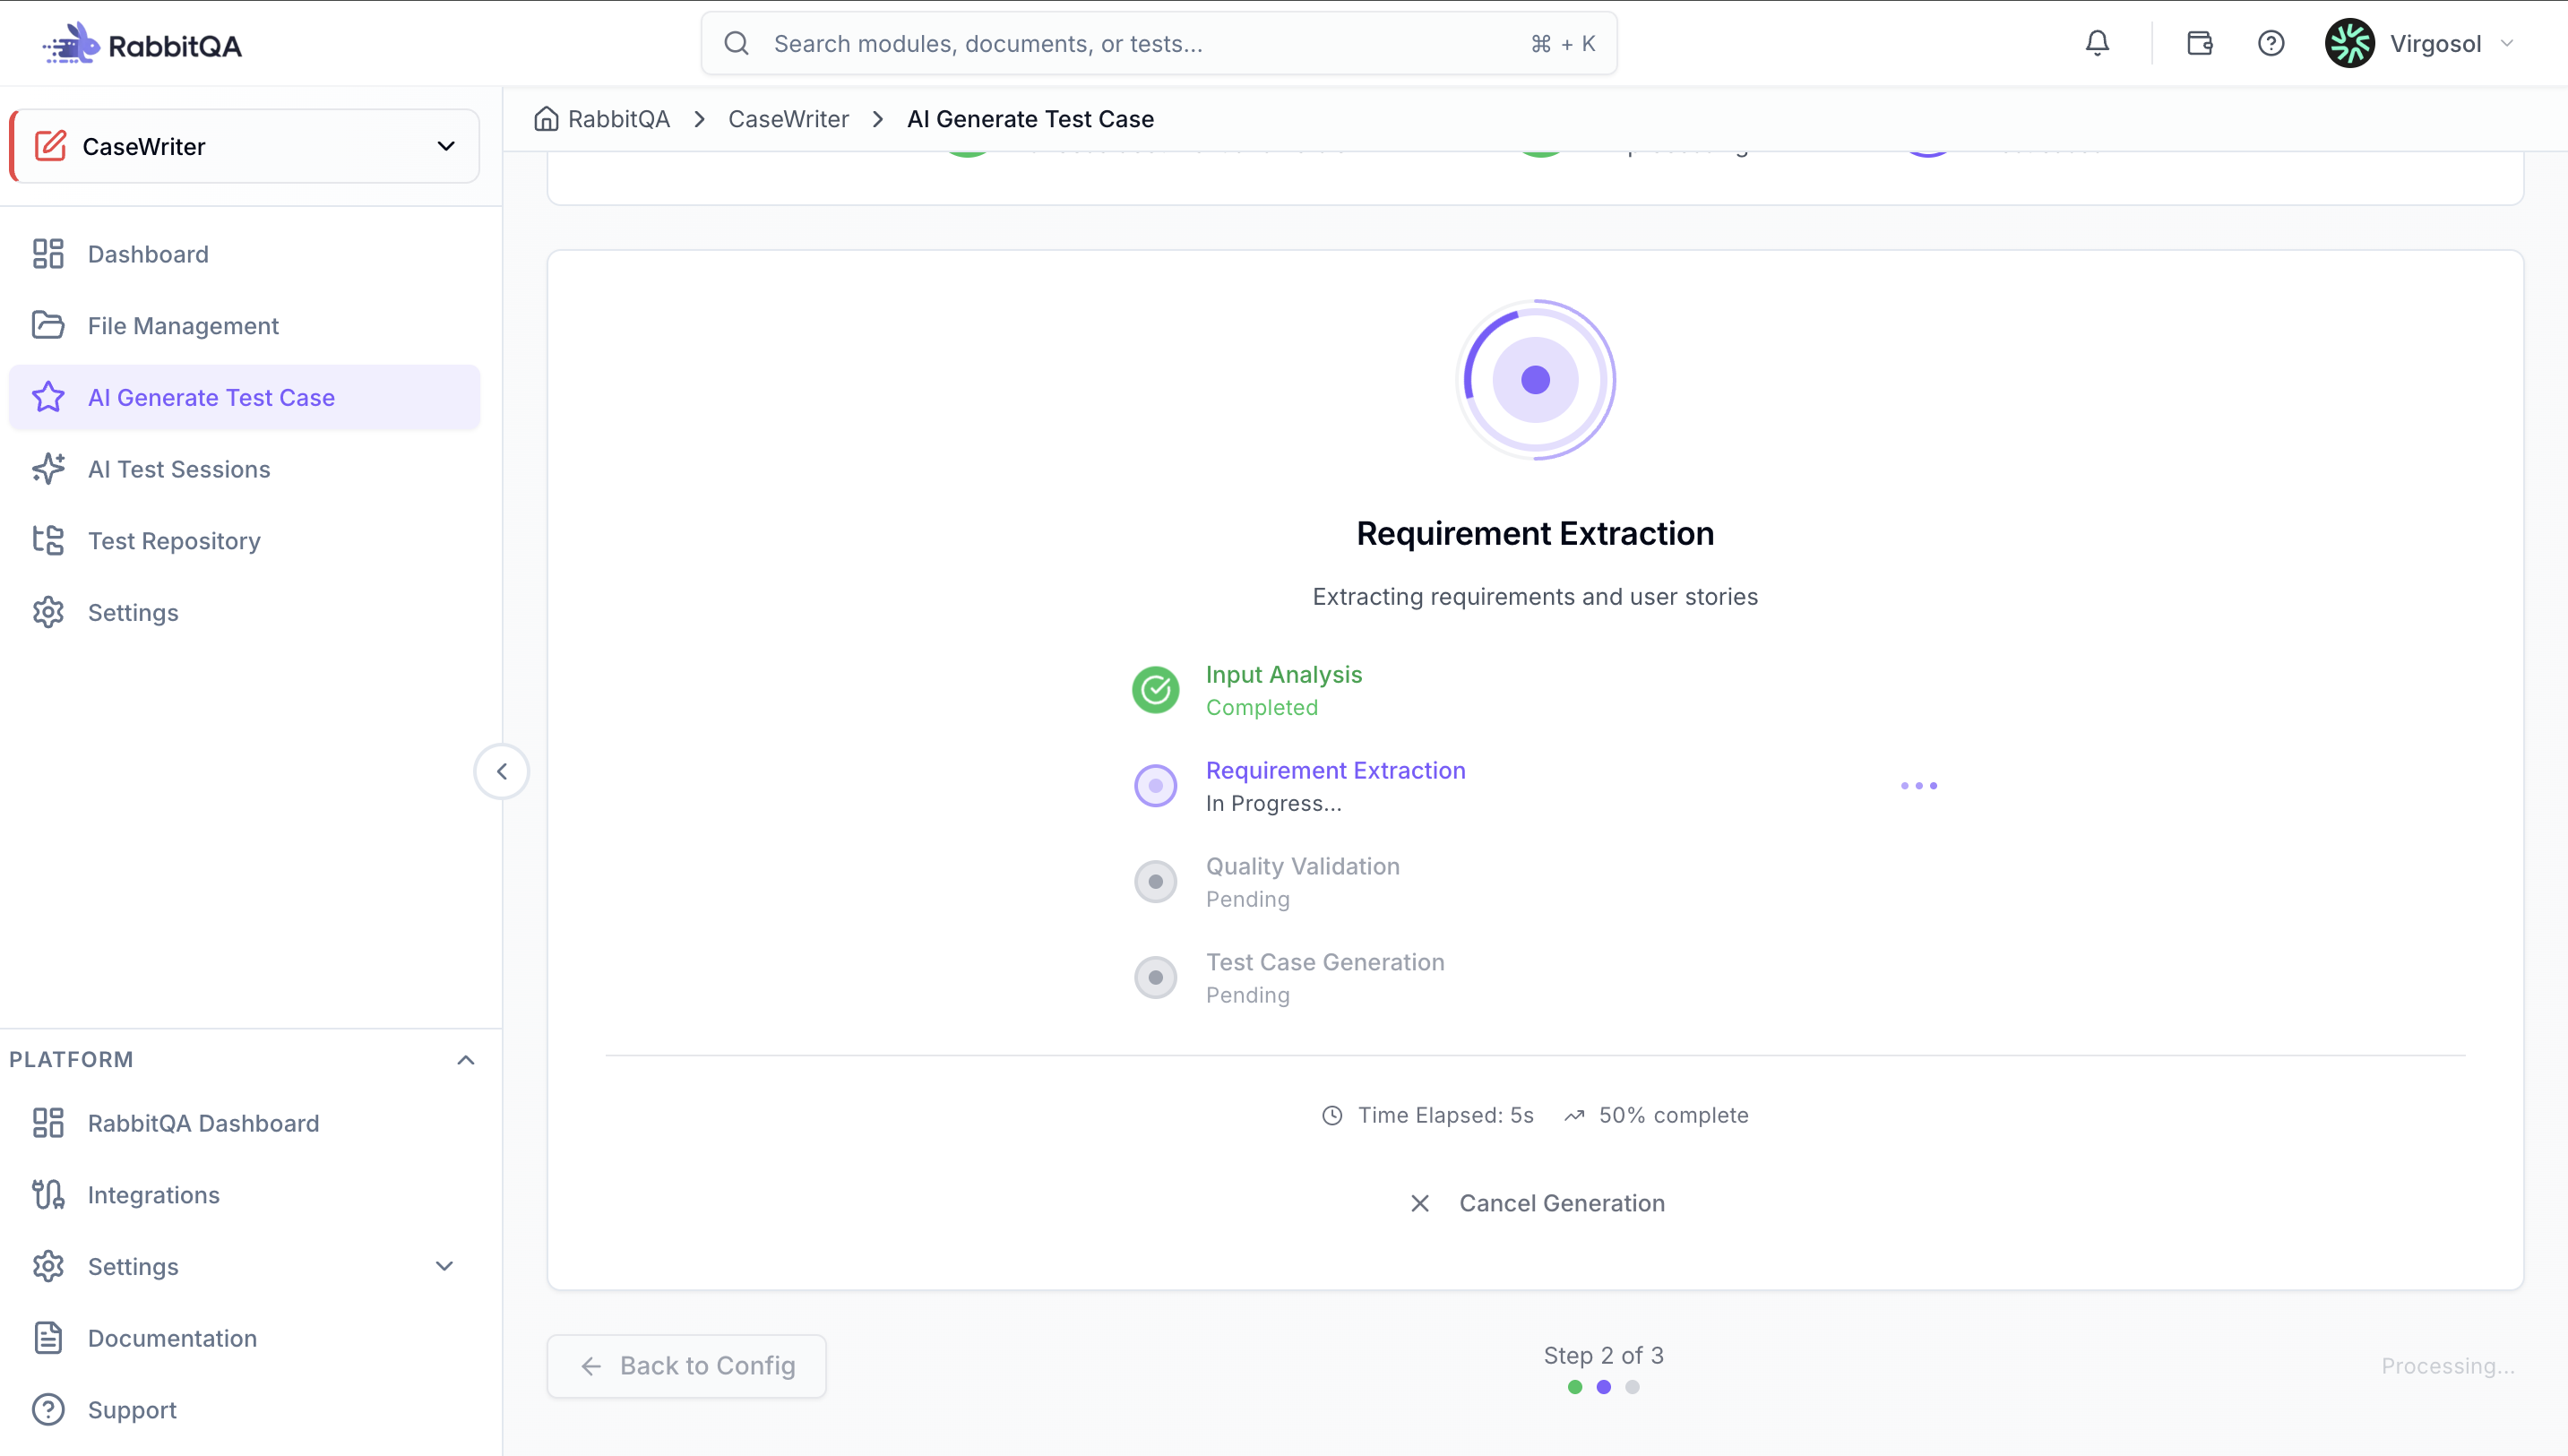Click the search magnifier icon
This screenshot has width=2568, height=1456.
pos(736,43)
